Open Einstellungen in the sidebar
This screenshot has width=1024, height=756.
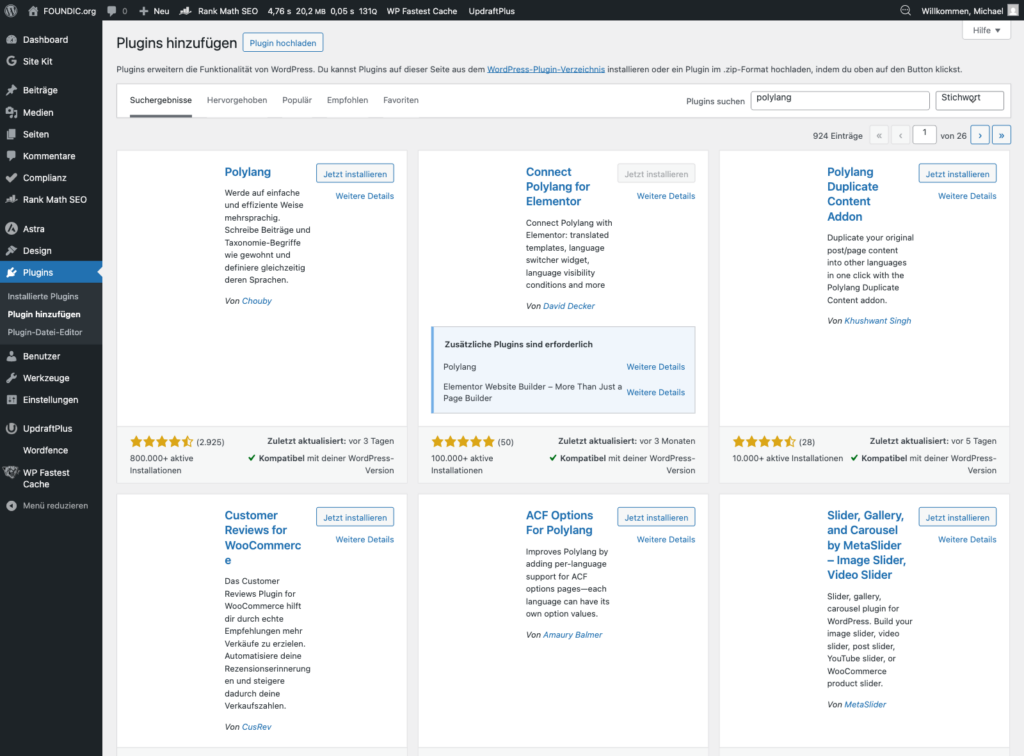(x=50, y=400)
